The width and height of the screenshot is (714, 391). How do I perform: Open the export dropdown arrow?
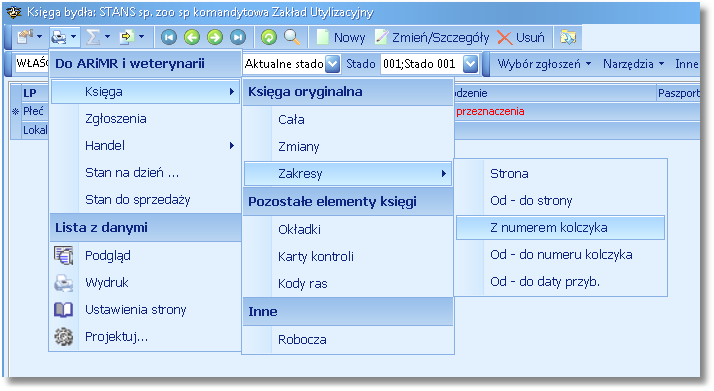point(142,37)
